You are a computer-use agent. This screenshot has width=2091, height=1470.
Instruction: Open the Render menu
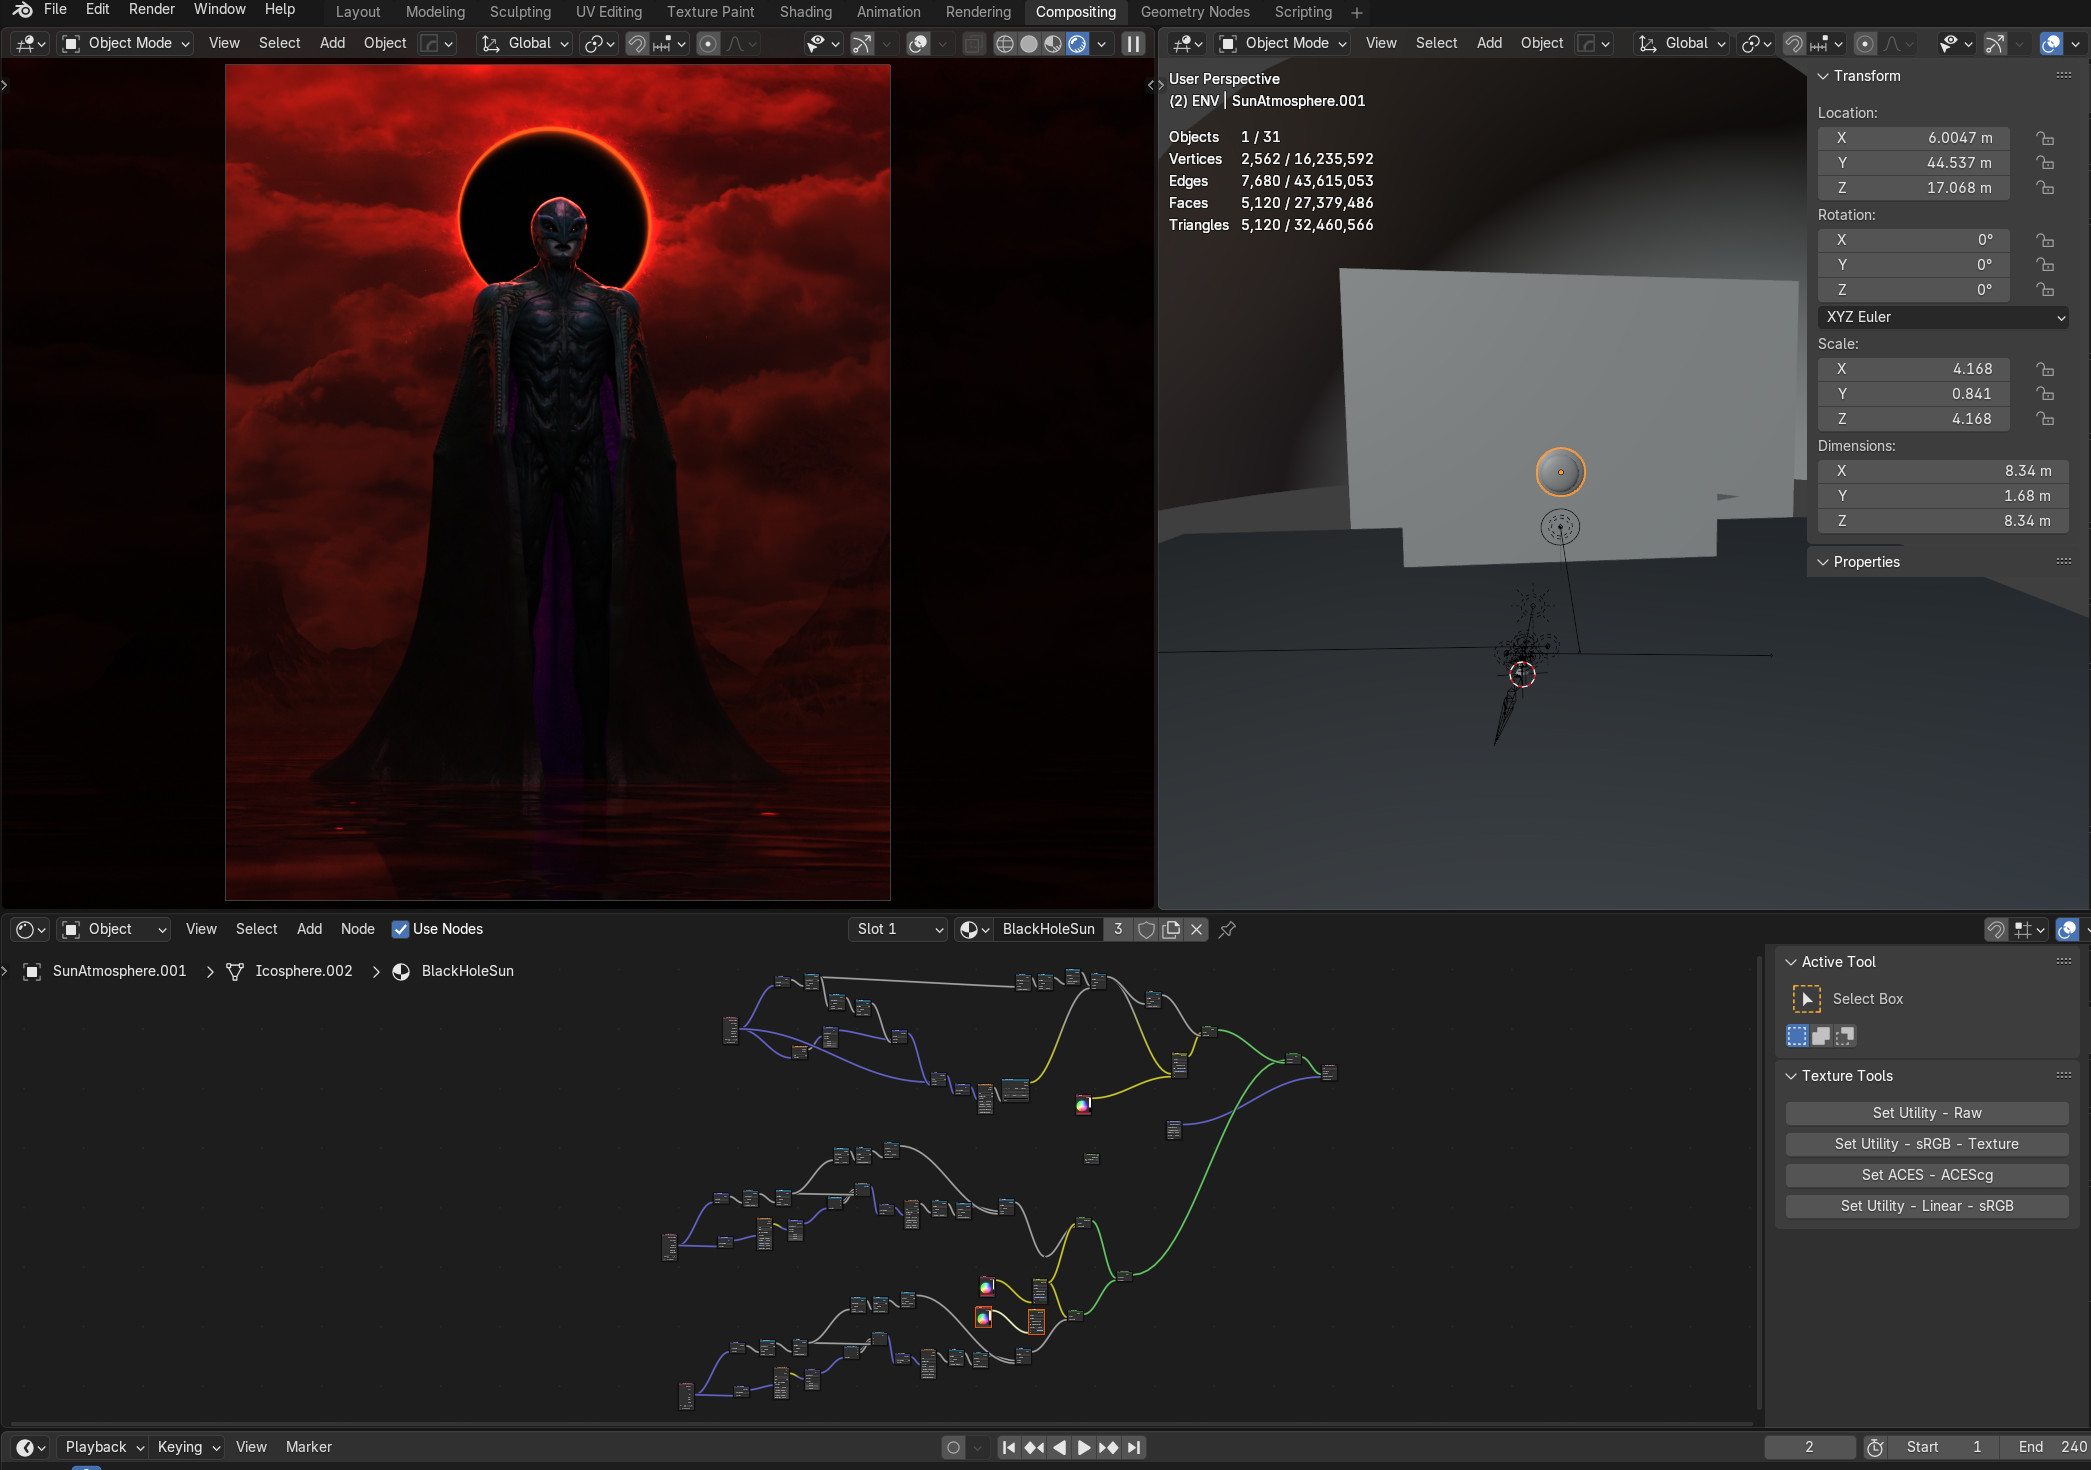[x=151, y=9]
